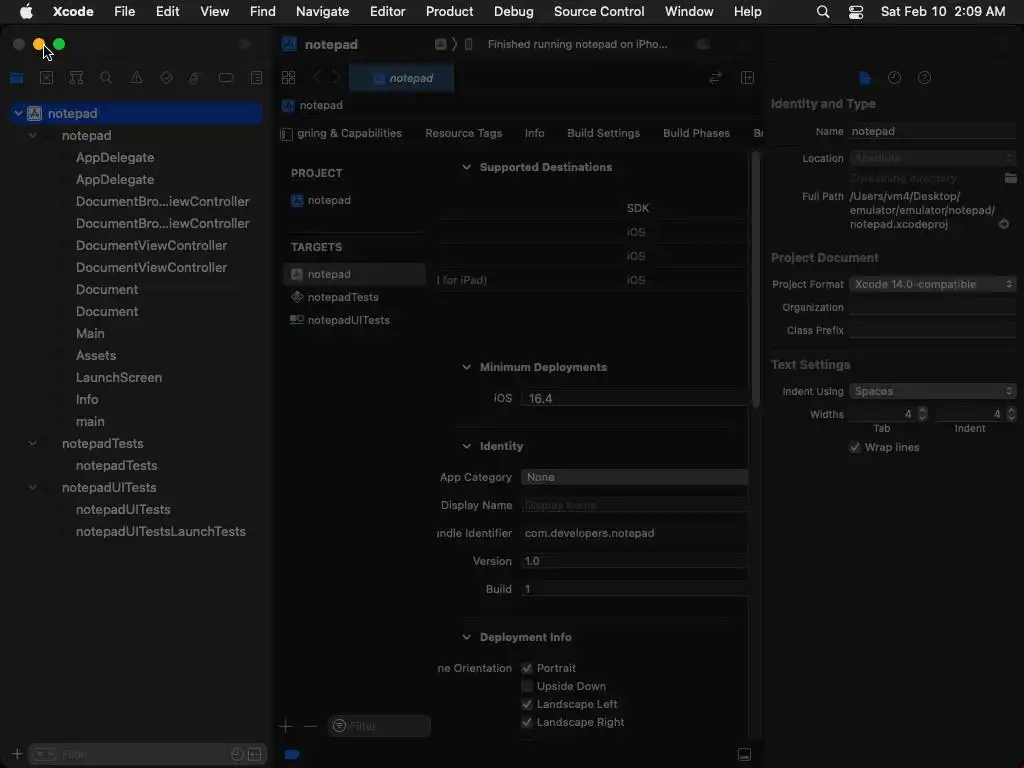Collapse the Minimum Deployments section
Image resolution: width=1024 pixels, height=768 pixels.
pyautogui.click(x=466, y=367)
